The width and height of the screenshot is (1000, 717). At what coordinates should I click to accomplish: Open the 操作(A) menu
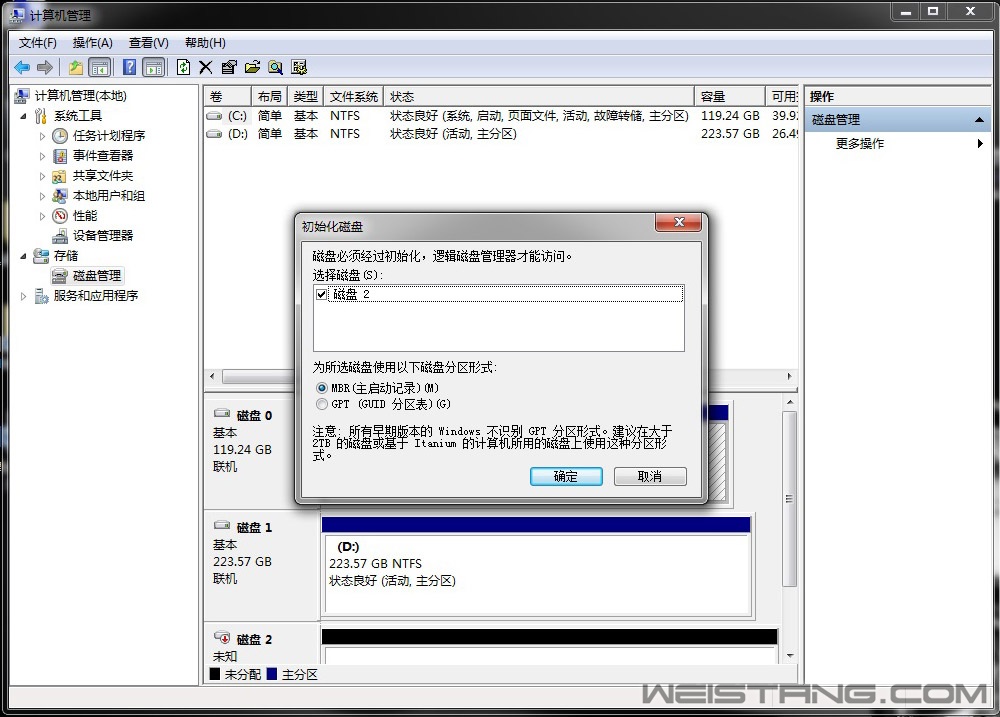pyautogui.click(x=92, y=43)
